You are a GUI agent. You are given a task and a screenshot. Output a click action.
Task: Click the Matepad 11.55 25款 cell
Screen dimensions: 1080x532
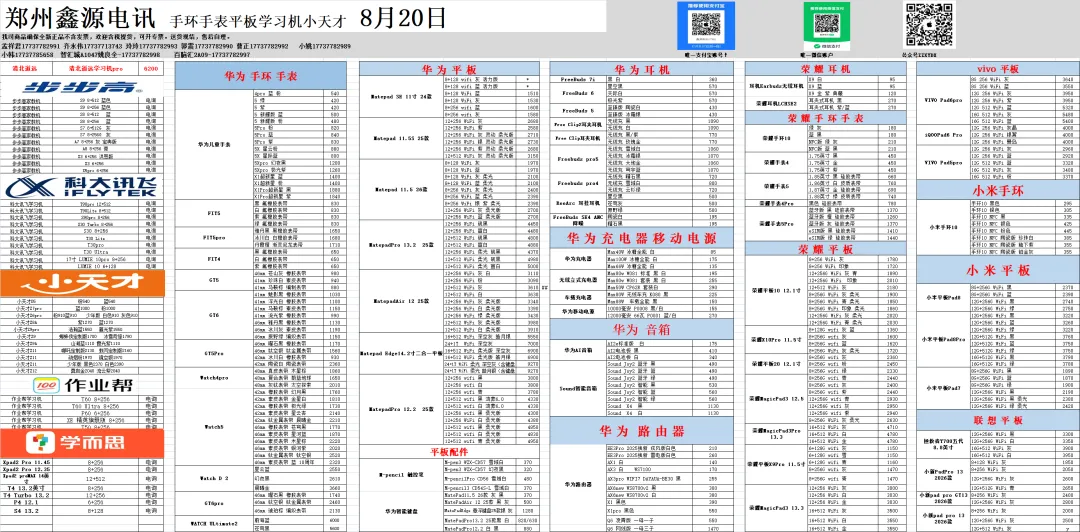coord(402,138)
